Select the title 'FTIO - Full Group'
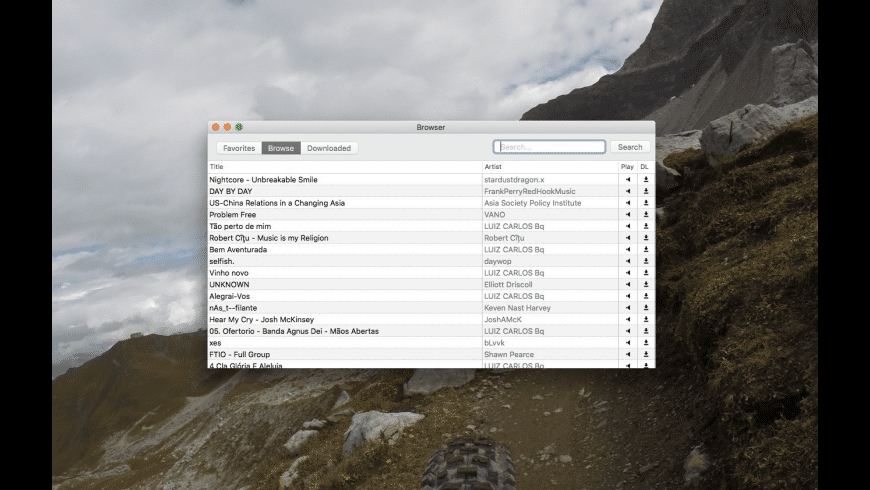Viewport: 870px width, 490px height. pos(240,354)
